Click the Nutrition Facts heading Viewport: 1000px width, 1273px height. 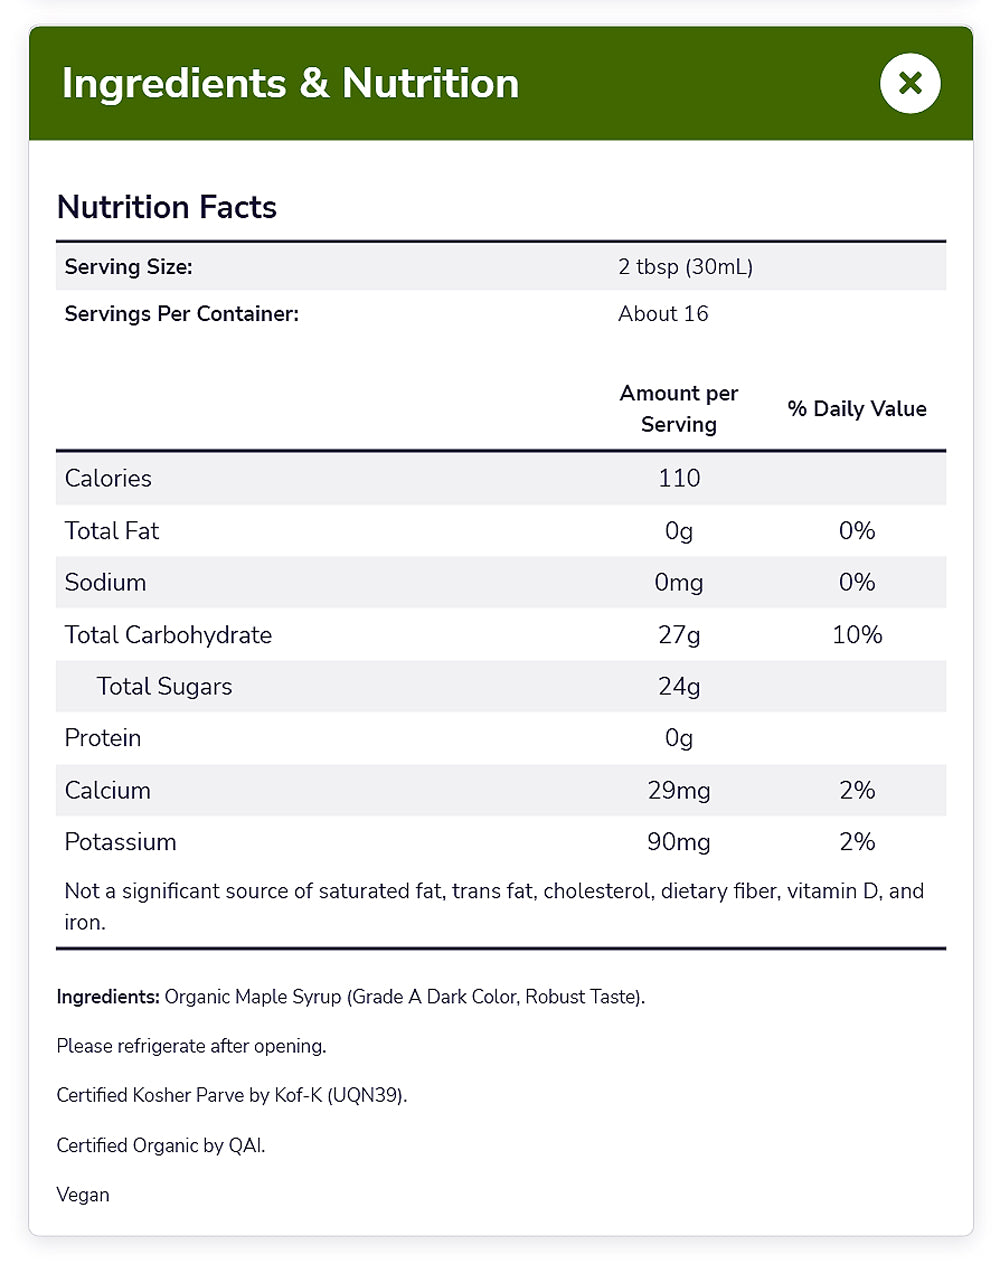(x=167, y=207)
